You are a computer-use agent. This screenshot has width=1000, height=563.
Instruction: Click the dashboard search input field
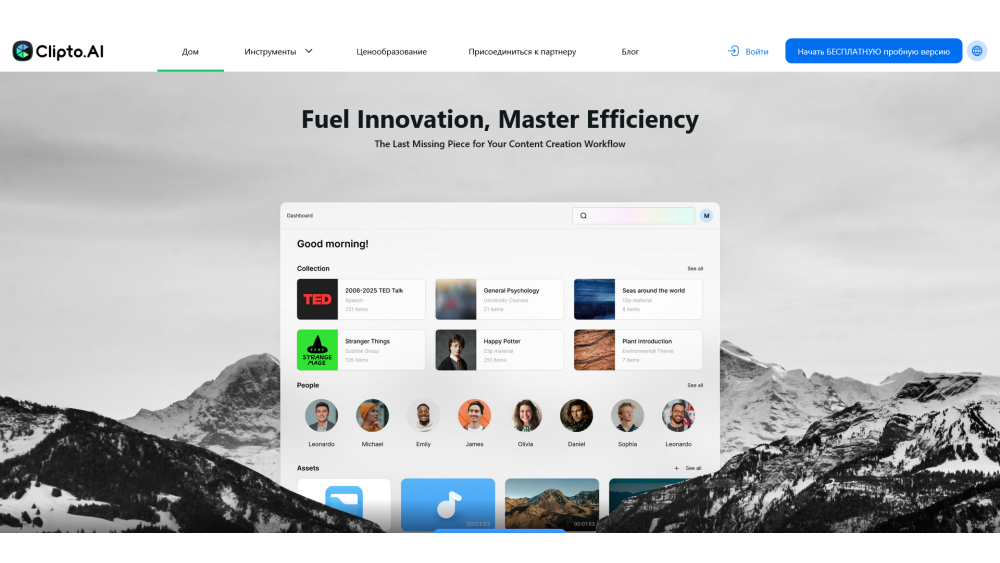(x=640, y=216)
